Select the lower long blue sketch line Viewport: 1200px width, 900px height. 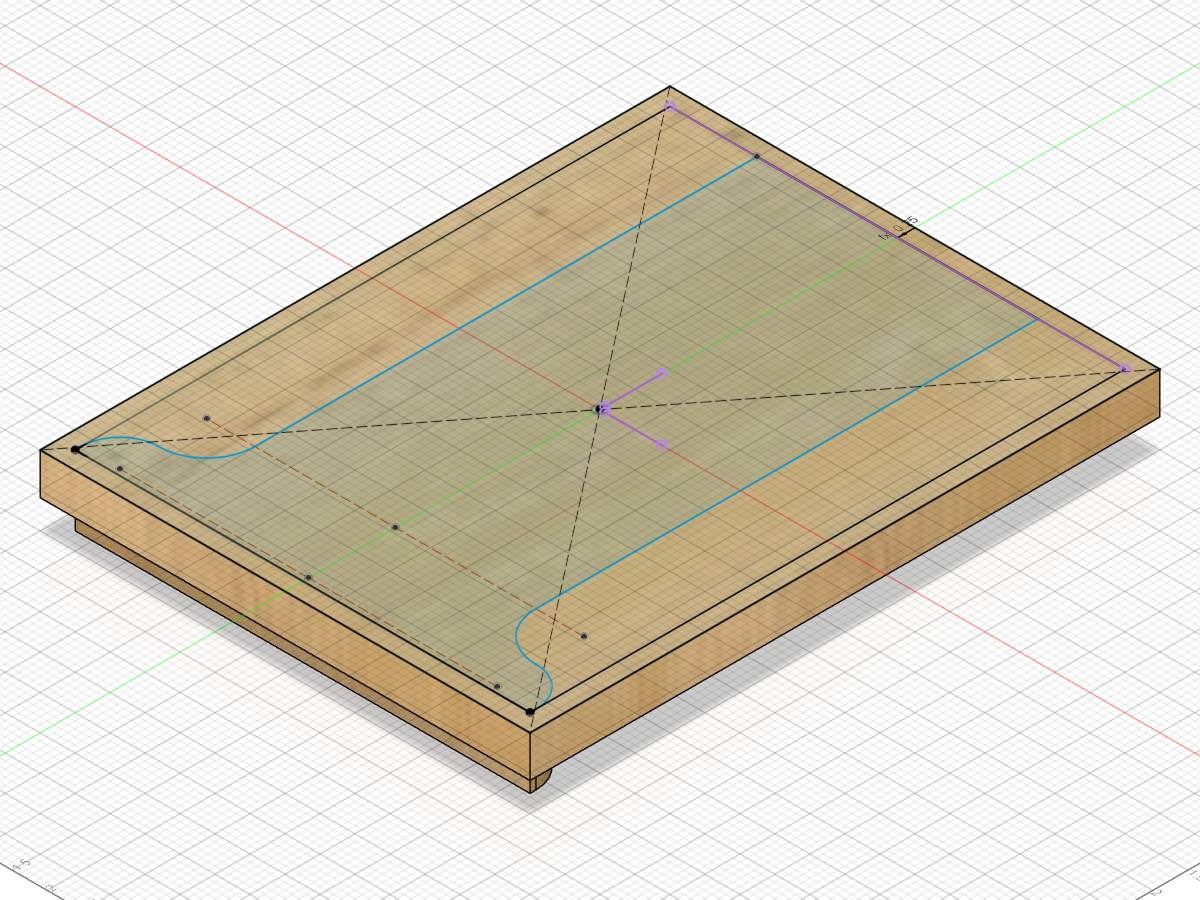click(x=790, y=463)
